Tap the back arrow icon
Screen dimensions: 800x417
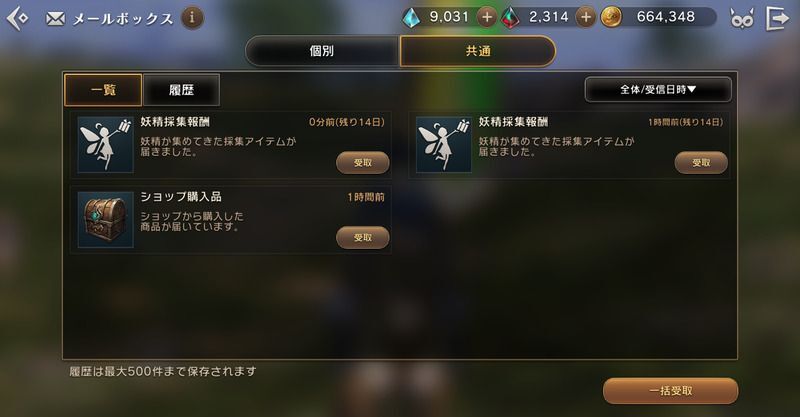[x=17, y=18]
